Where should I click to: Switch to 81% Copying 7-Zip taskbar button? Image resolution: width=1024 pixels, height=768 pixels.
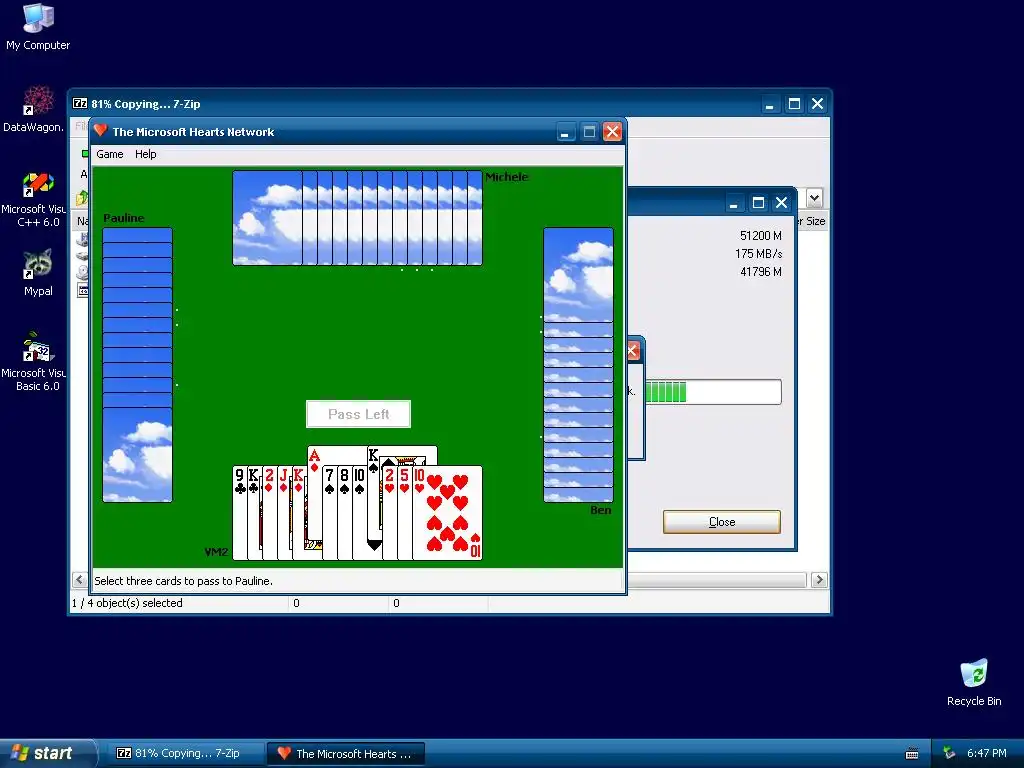click(x=186, y=754)
